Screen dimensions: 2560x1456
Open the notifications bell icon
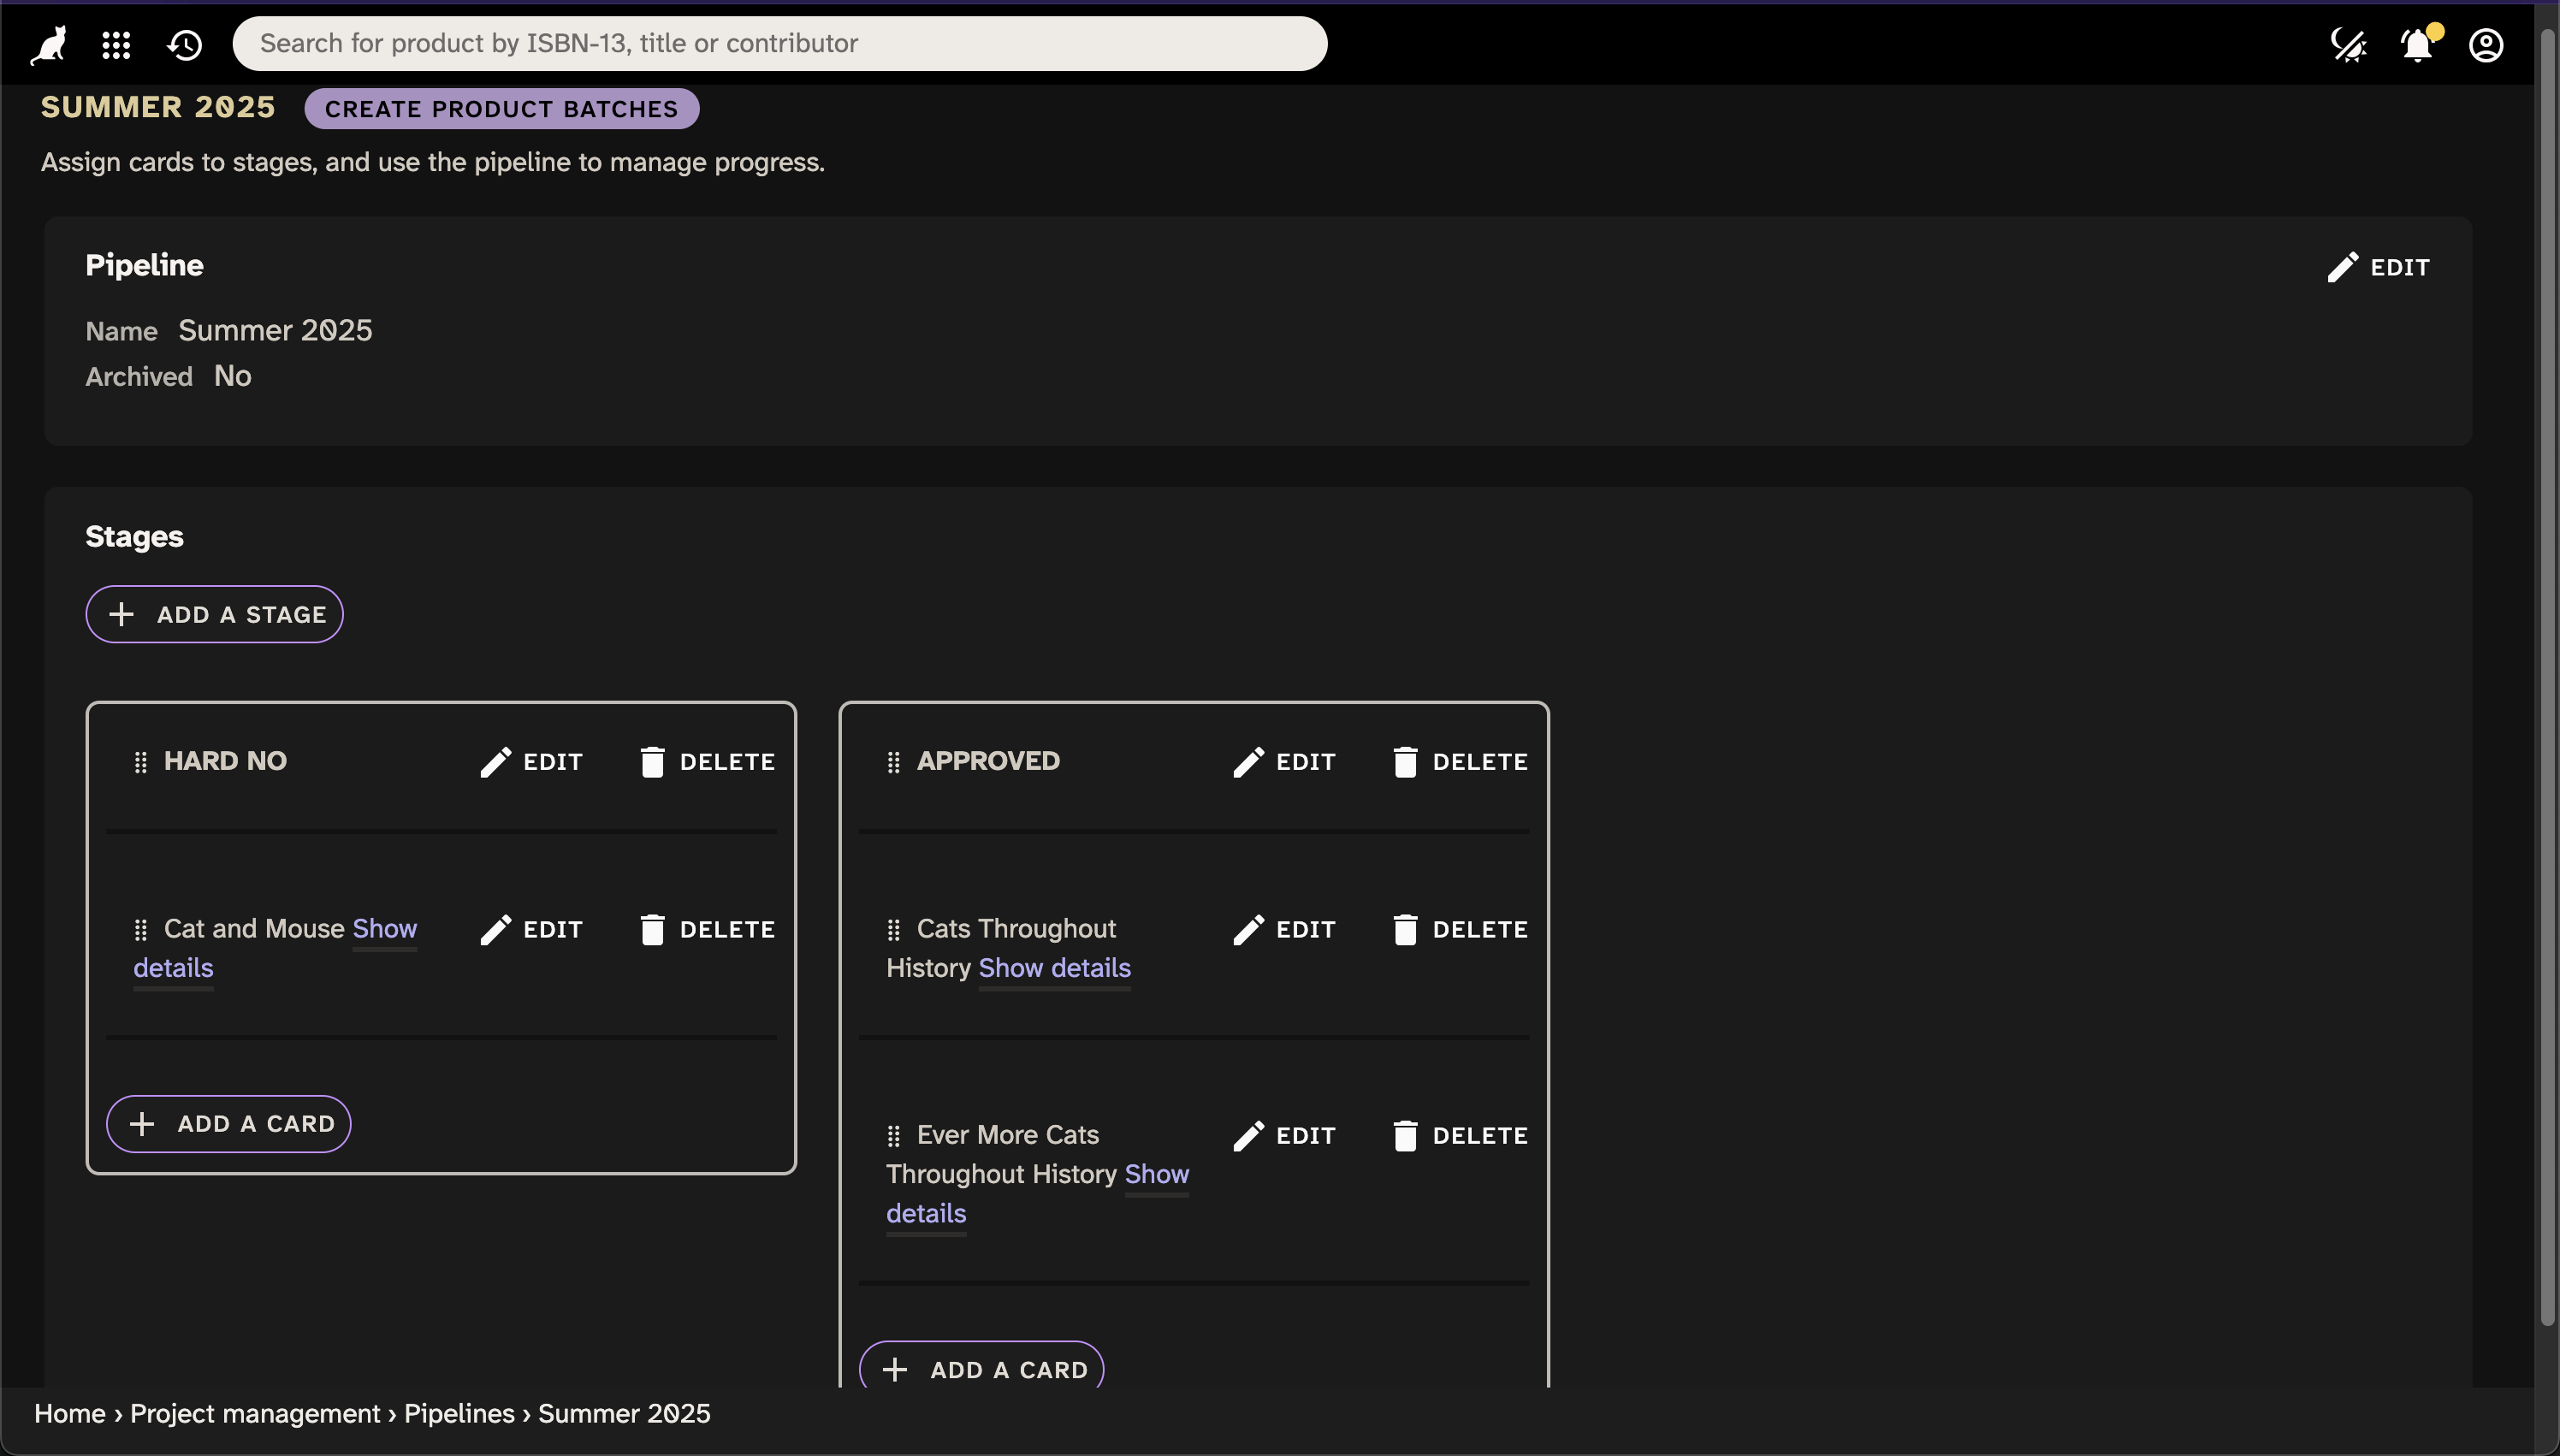click(x=2417, y=44)
